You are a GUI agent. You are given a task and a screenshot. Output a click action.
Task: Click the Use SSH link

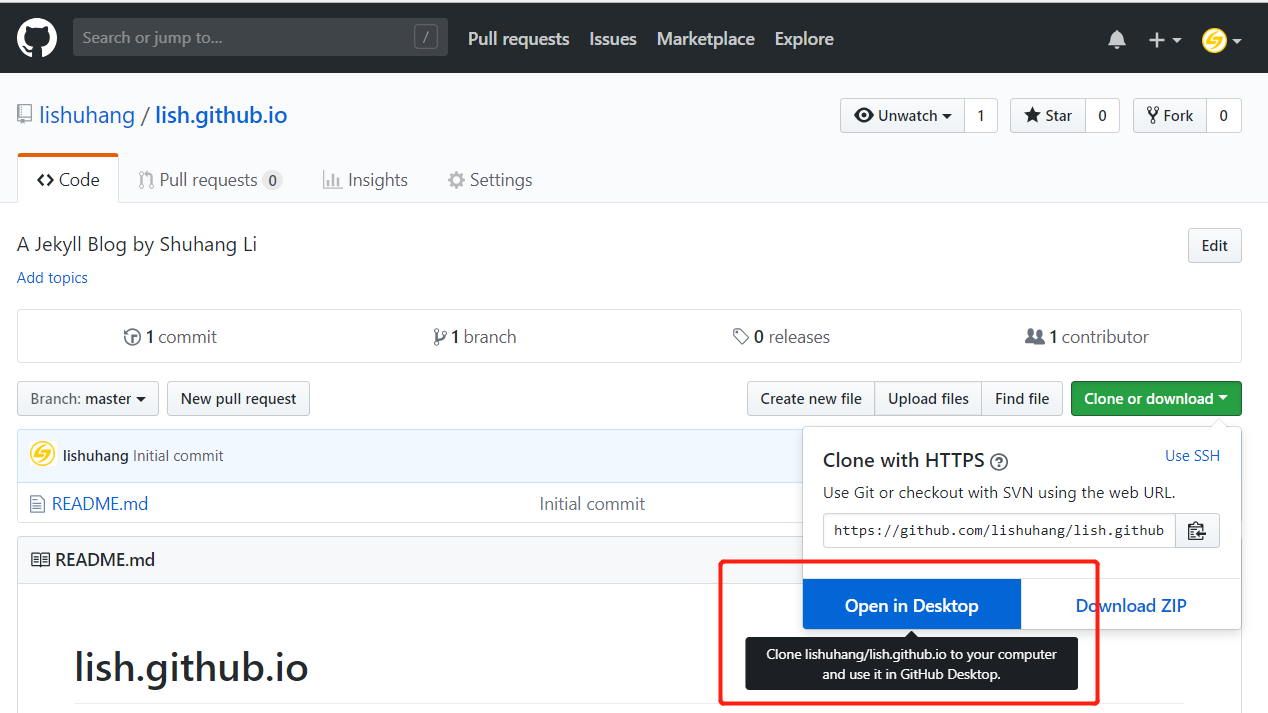(1192, 456)
